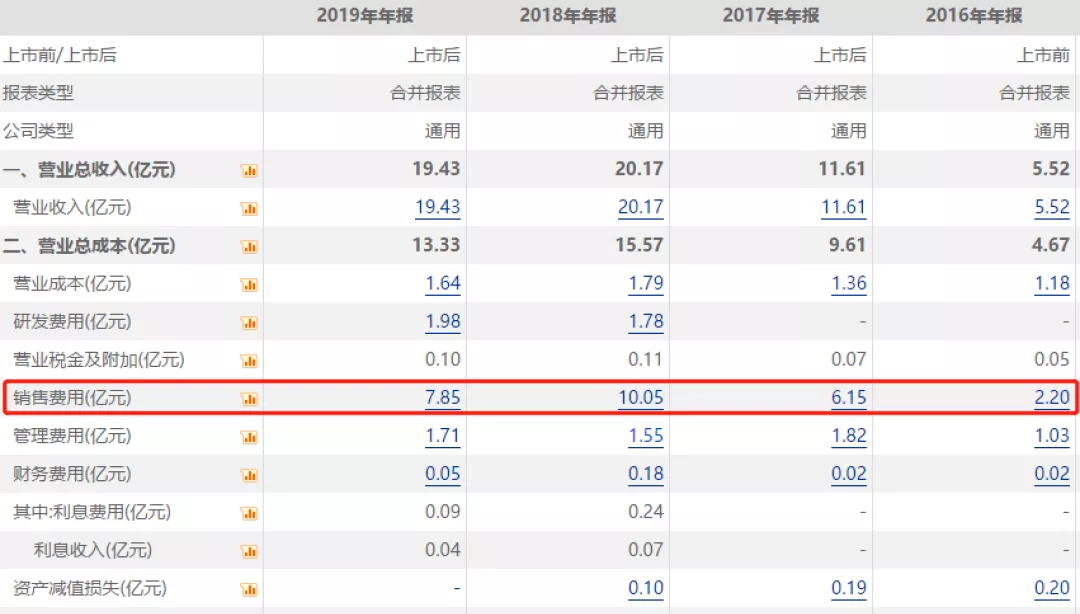Show chart for 管理费用 row
Screen dimensions: 1080x614
(249, 437)
